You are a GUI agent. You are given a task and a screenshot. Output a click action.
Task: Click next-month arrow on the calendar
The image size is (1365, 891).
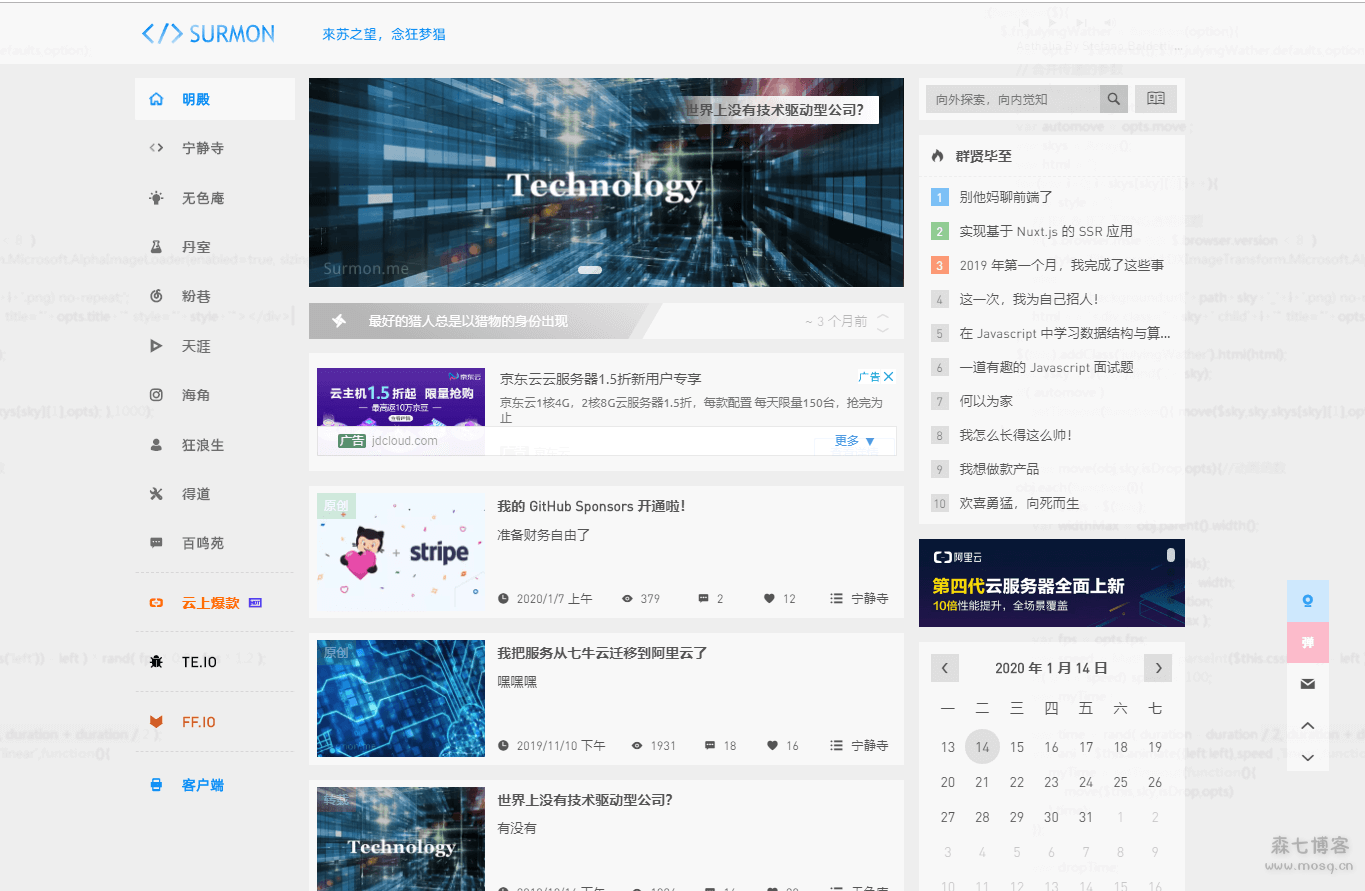(1157, 667)
